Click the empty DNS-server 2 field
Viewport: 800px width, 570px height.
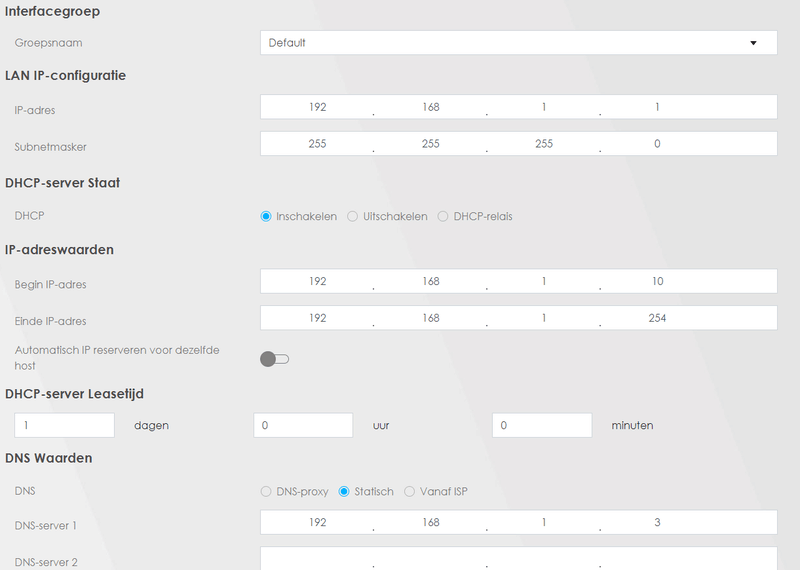click(x=518, y=558)
